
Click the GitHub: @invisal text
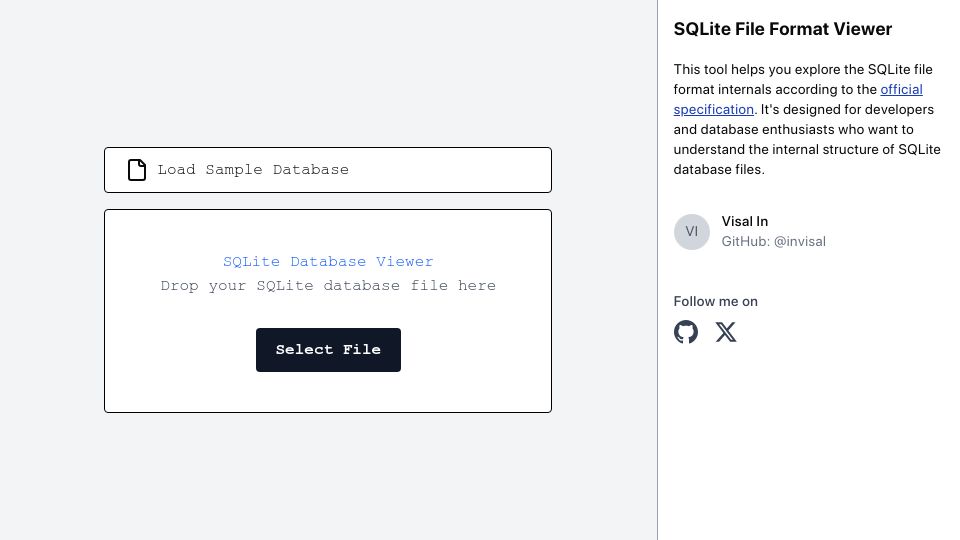773,241
